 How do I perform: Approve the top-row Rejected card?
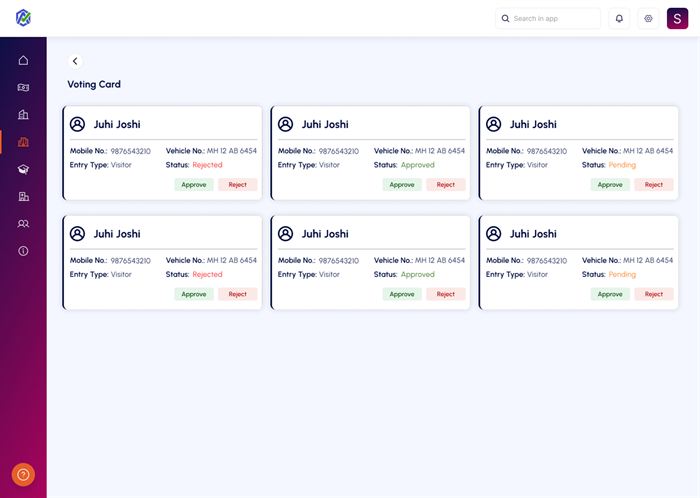(194, 185)
